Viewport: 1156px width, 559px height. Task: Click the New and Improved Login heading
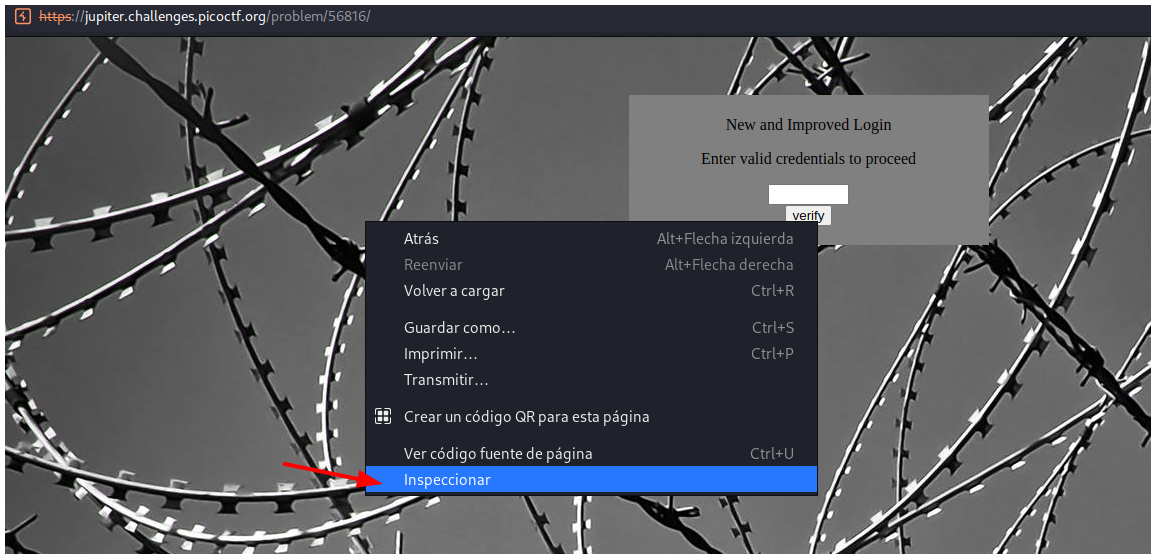[x=808, y=125]
